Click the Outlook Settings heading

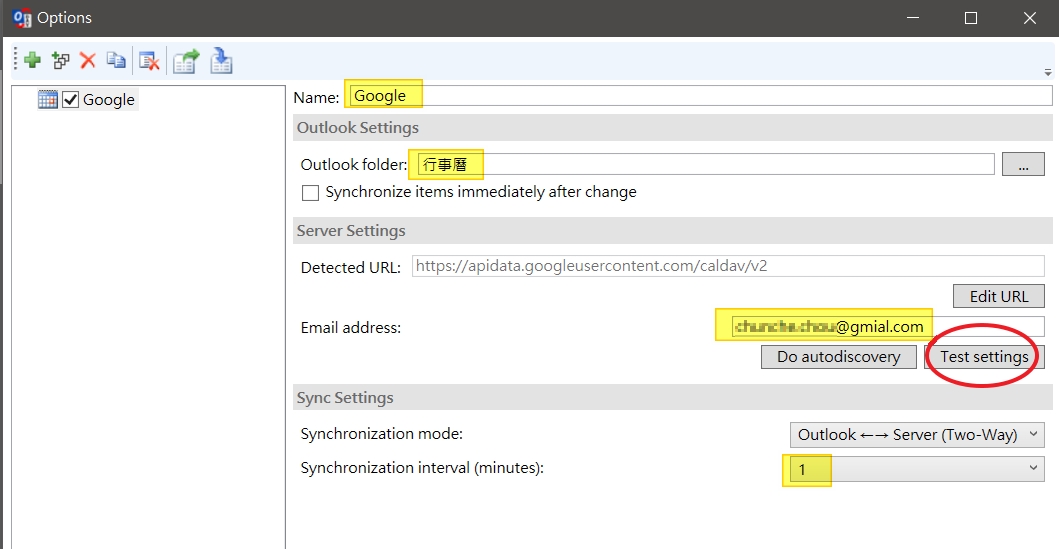point(357,128)
